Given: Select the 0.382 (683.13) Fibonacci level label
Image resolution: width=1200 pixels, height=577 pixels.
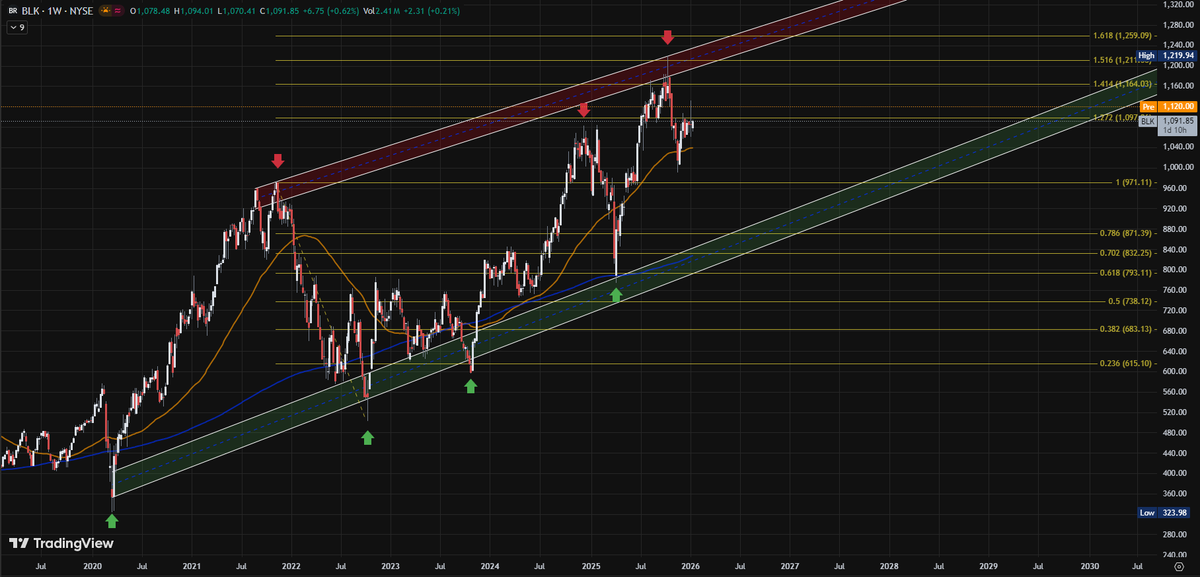Looking at the screenshot, I should [1125, 329].
